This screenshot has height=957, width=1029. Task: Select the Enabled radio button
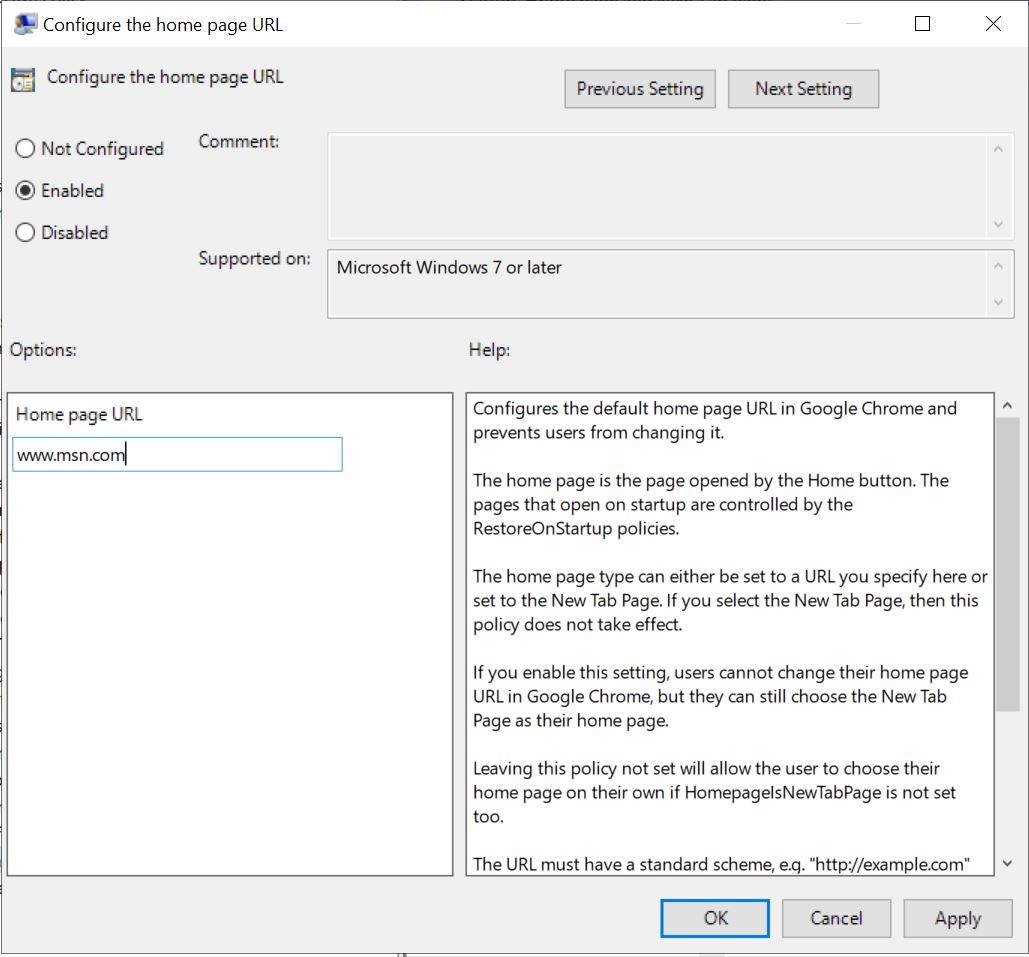pyautogui.click(x=26, y=191)
